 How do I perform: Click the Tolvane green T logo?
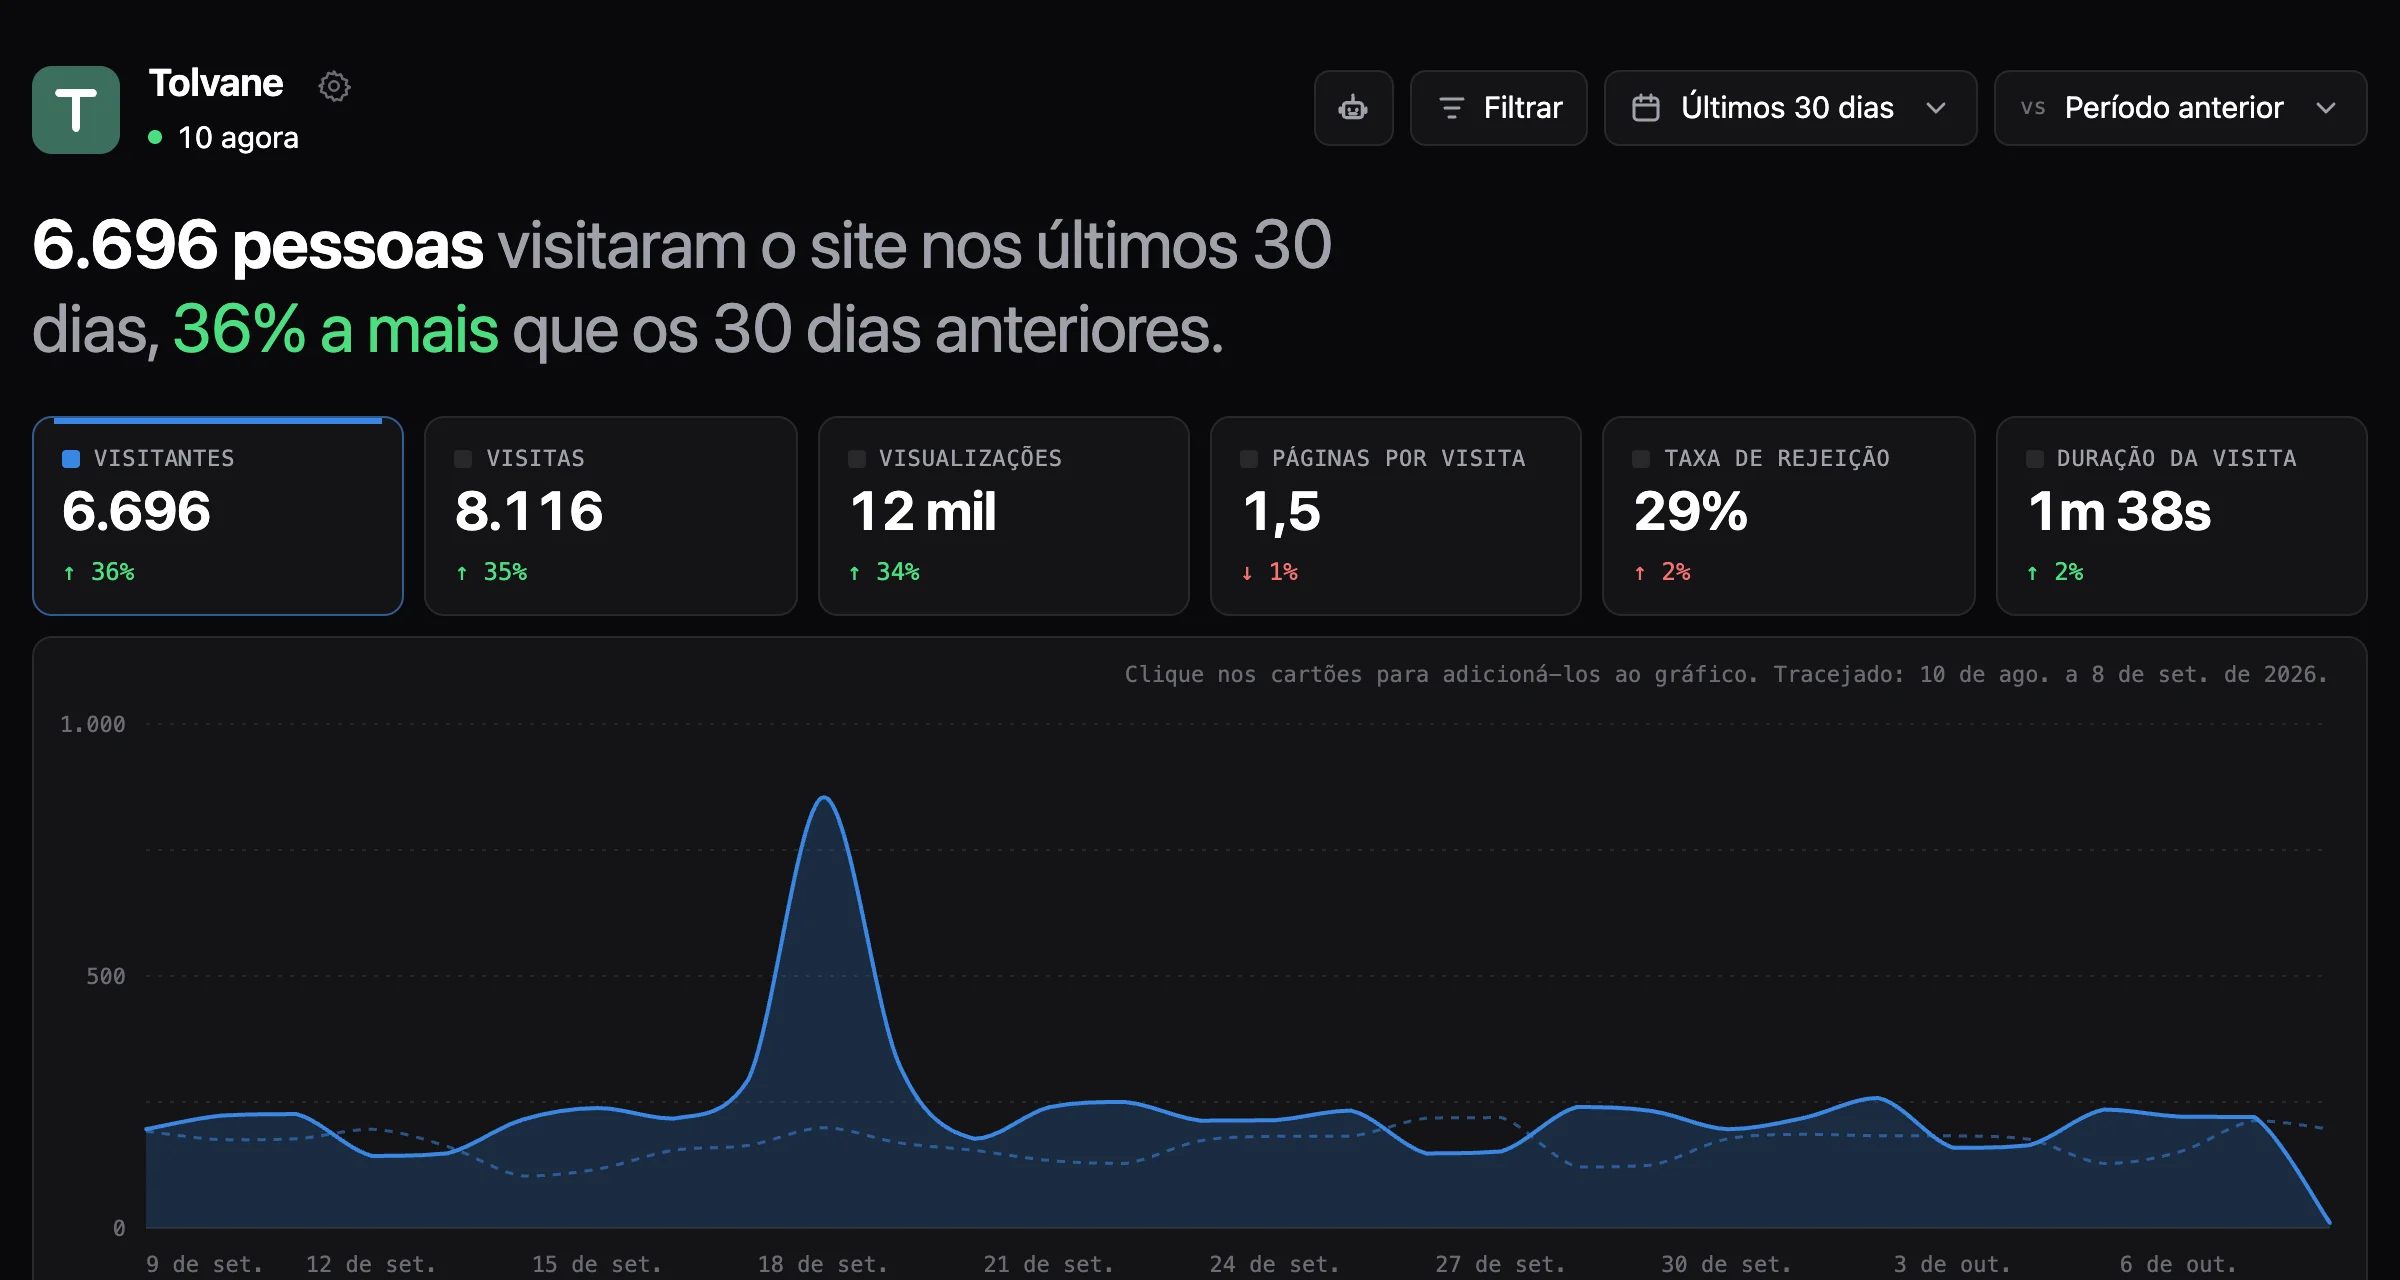76,110
